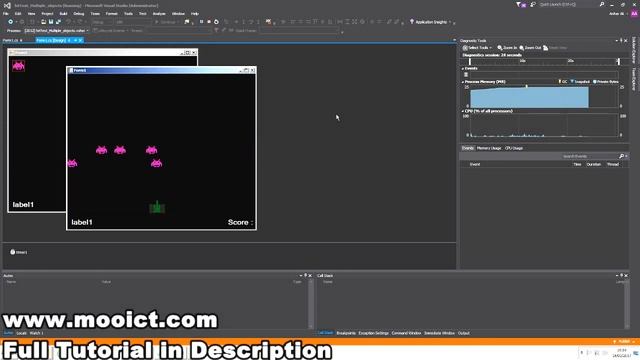The height and width of the screenshot is (360, 640).
Task: Select the Form1.cs [Design] tab
Action: 51,40
